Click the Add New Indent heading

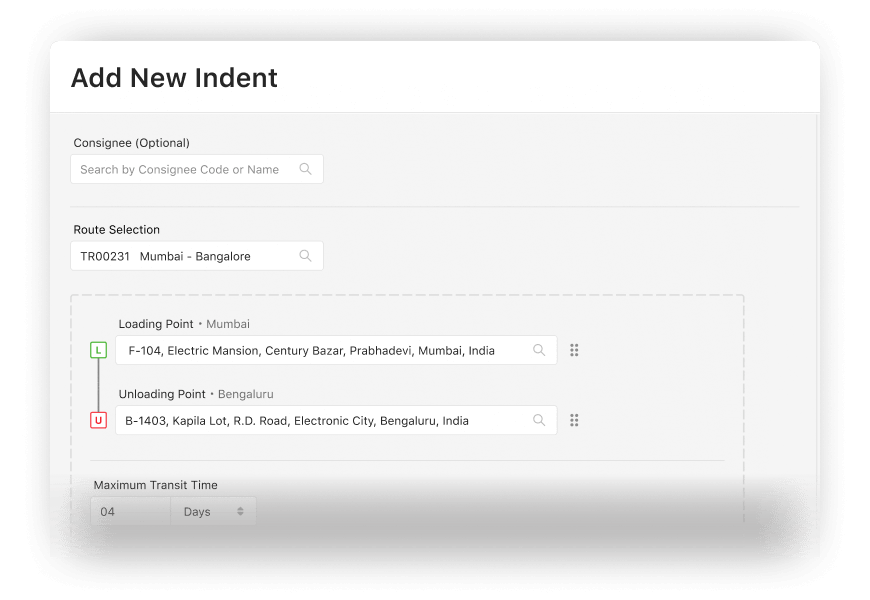pos(174,78)
